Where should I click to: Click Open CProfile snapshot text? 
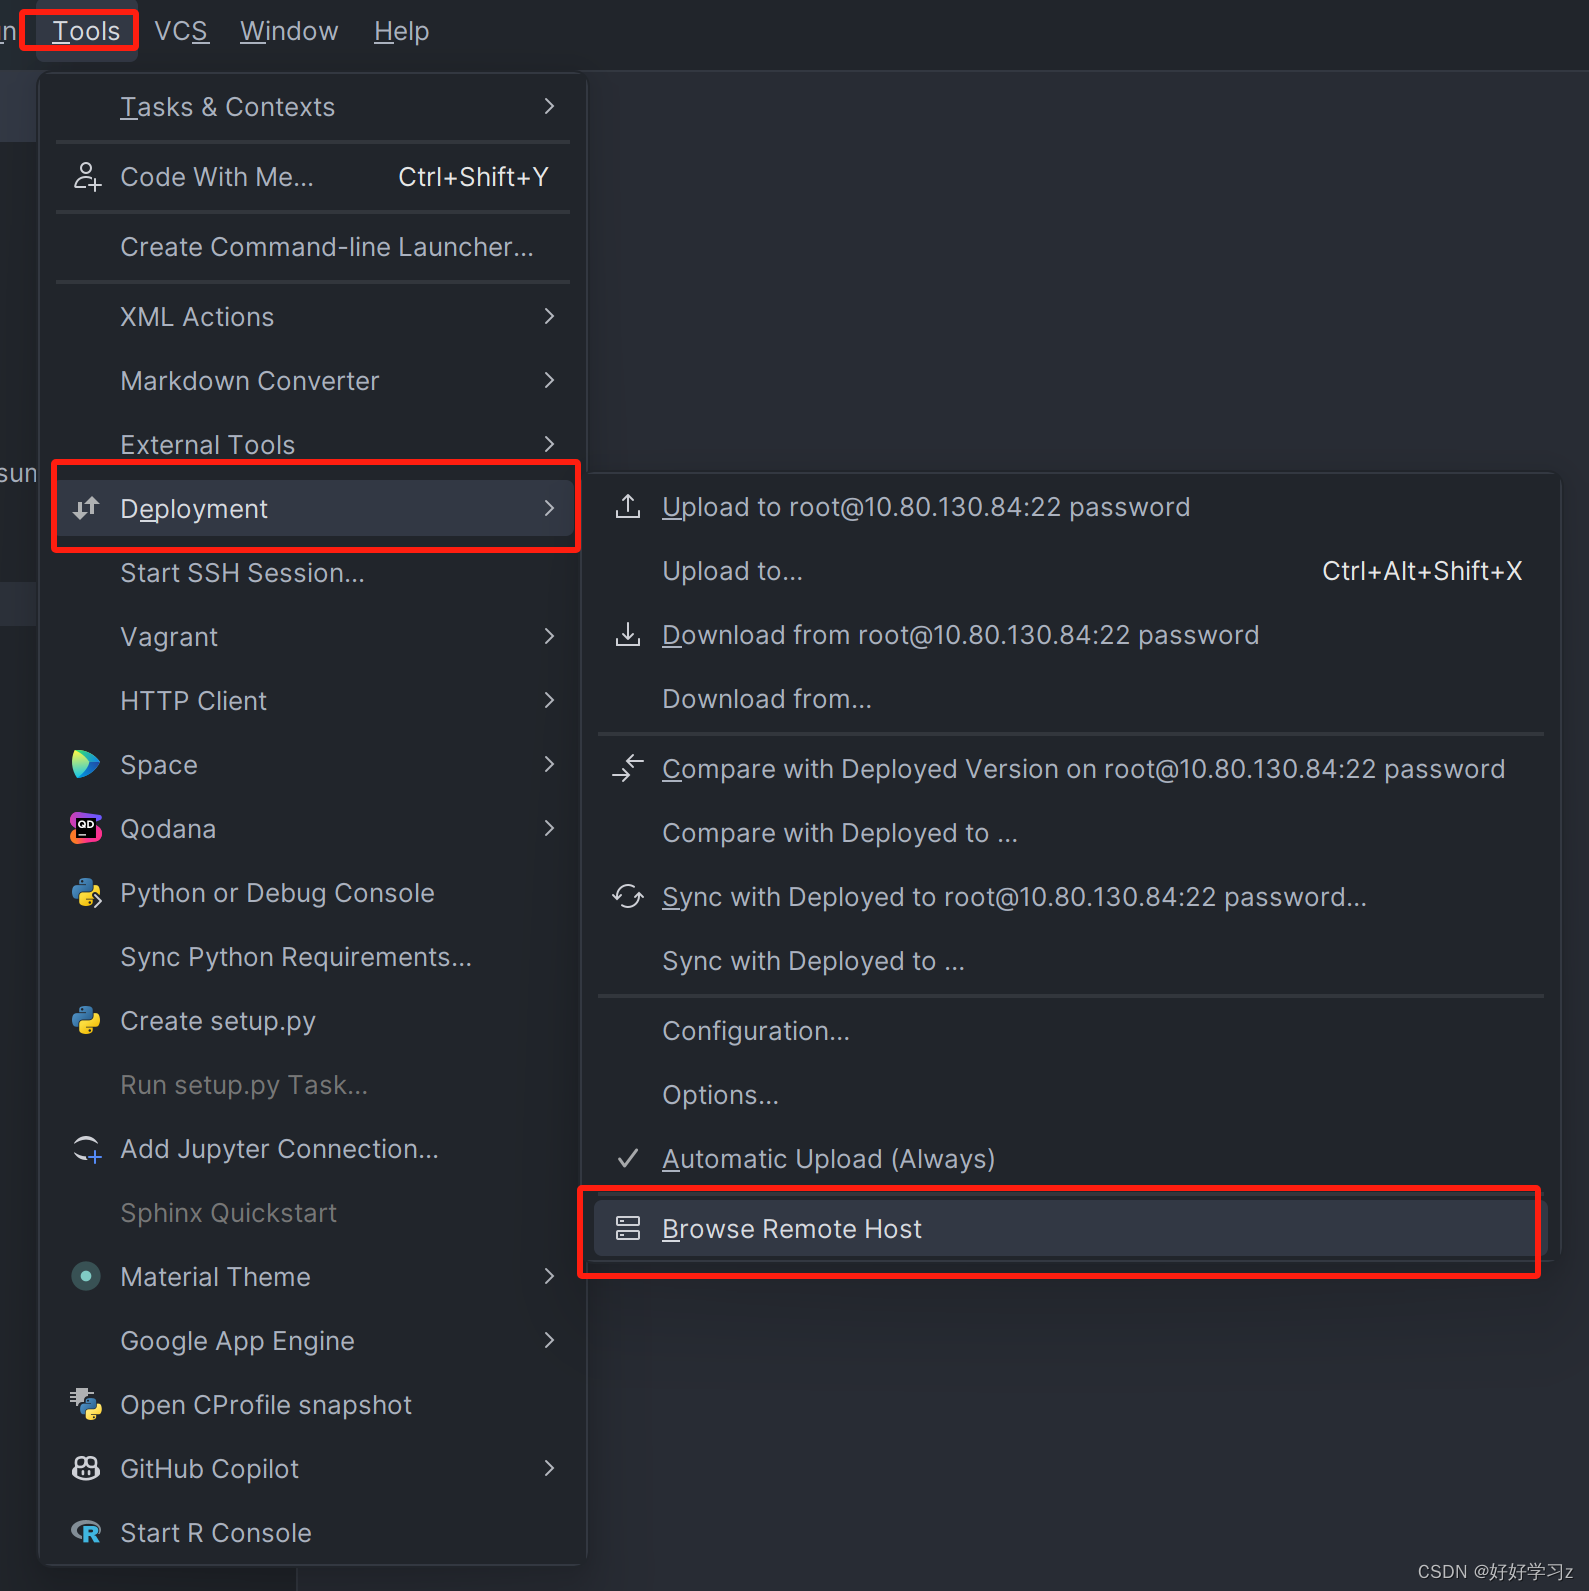(266, 1404)
